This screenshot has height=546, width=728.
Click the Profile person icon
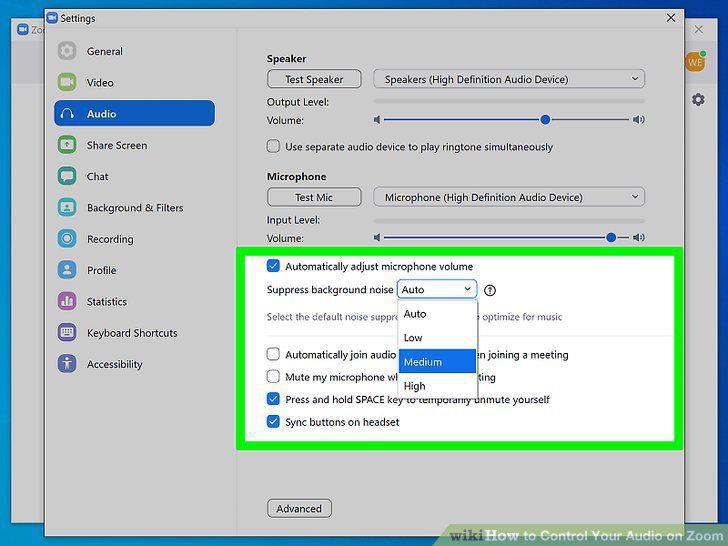pyautogui.click(x=67, y=270)
